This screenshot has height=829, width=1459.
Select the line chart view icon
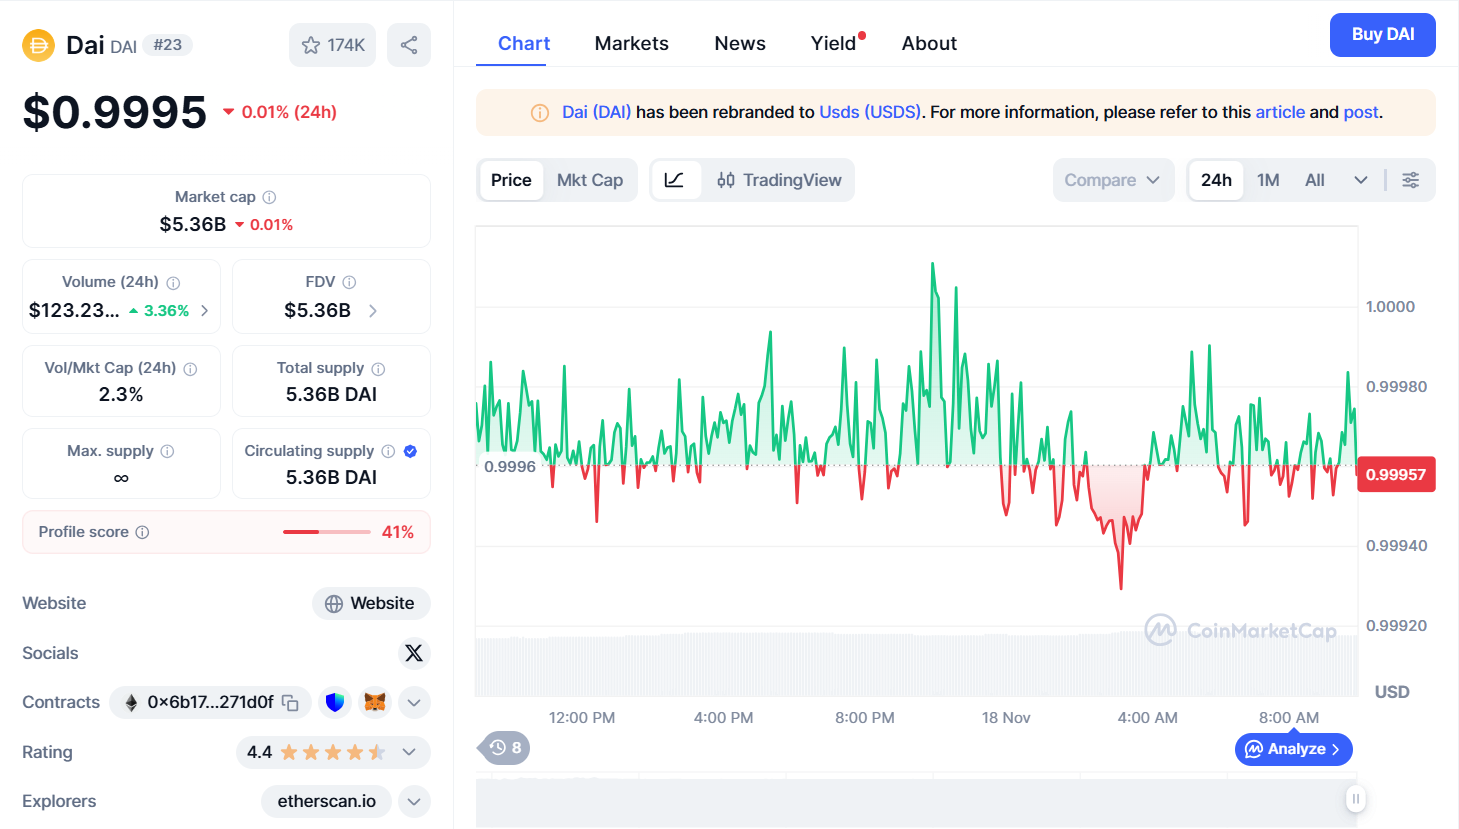point(675,180)
